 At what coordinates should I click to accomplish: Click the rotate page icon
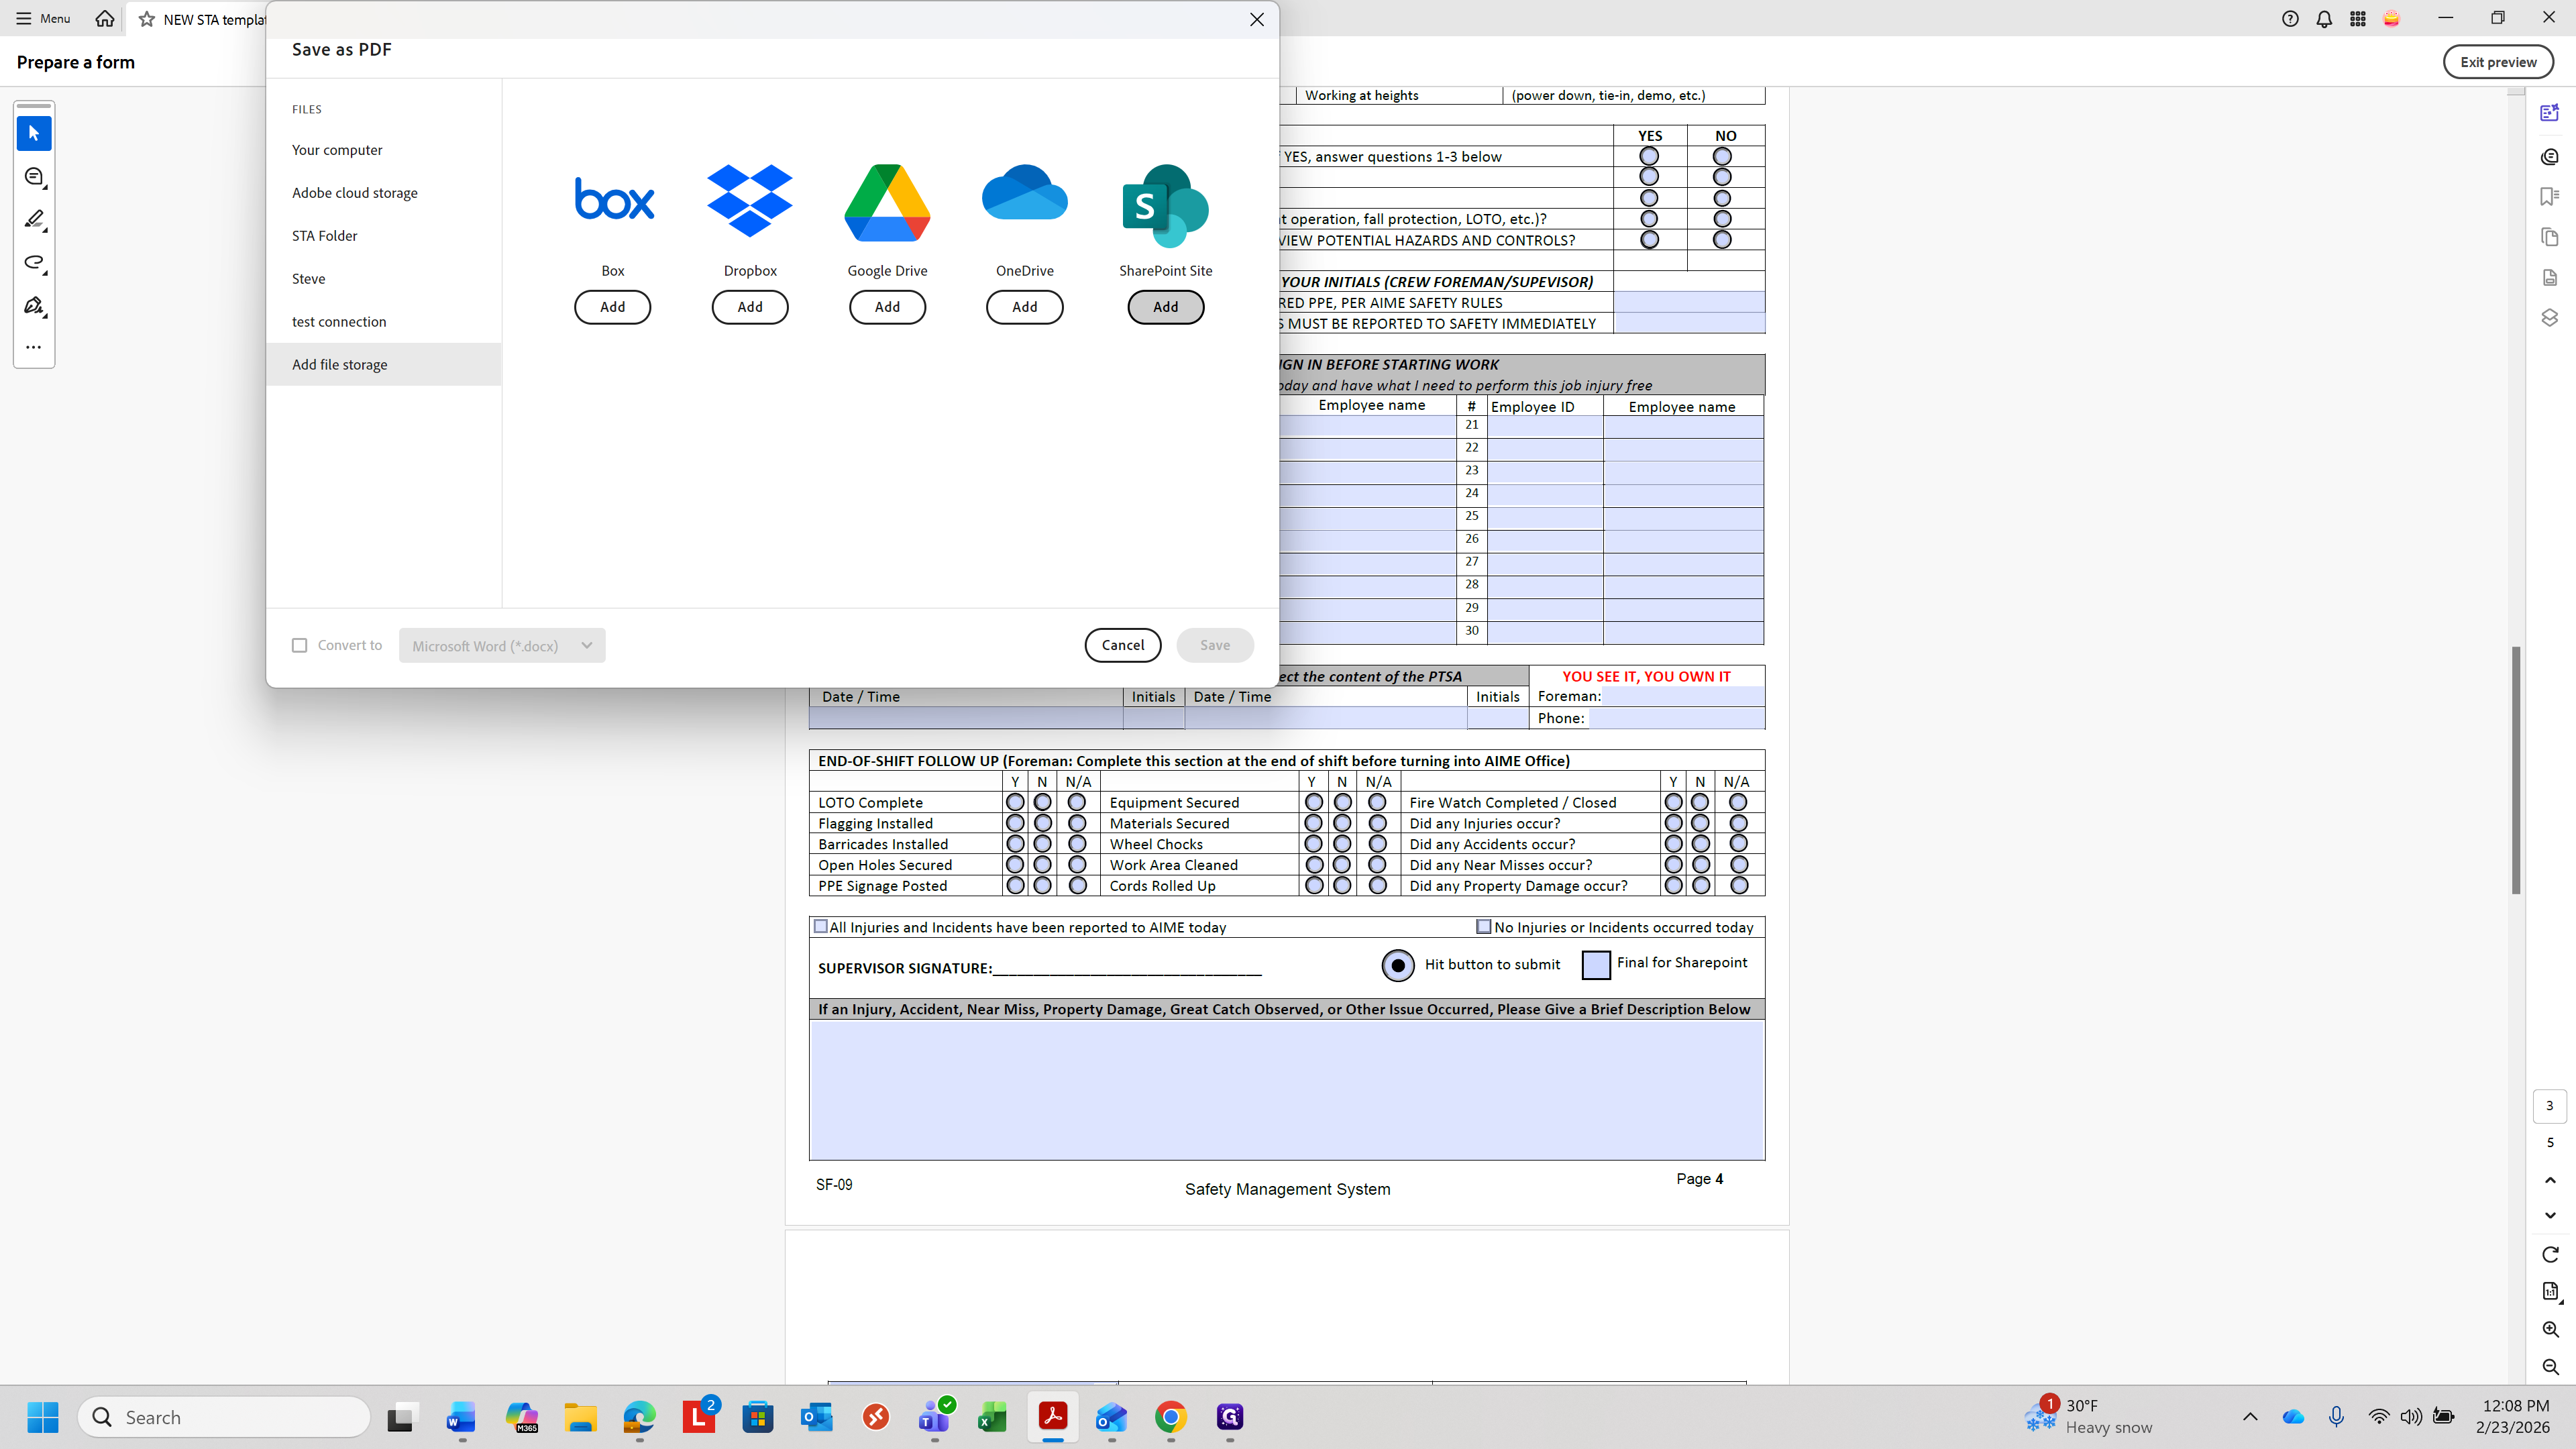coord(2550,1254)
